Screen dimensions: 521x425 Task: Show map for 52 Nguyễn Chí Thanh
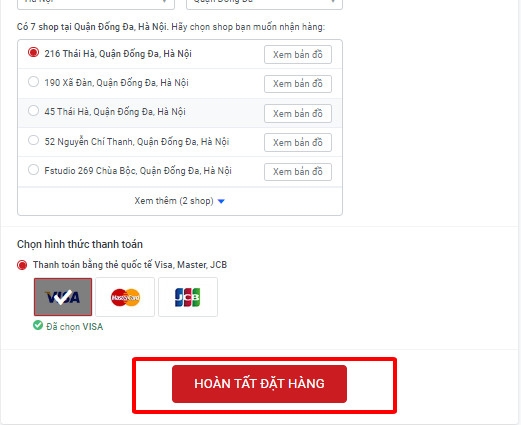(298, 142)
